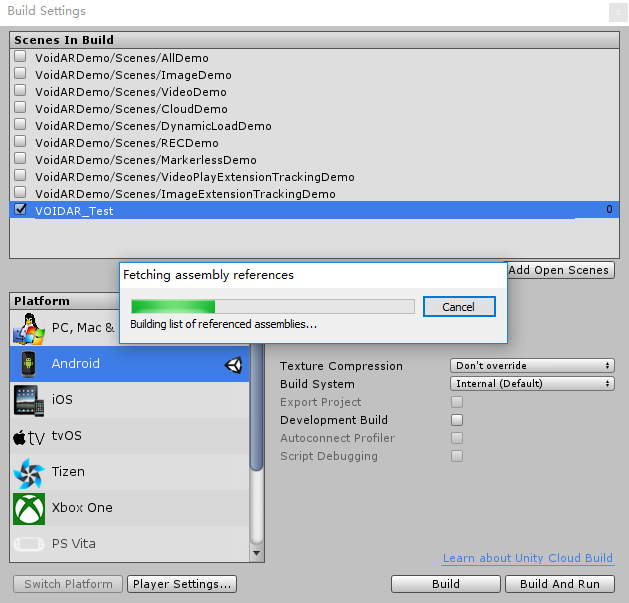Select the VoidARDemo/Scenes/RECDemo scene row

coord(314,143)
